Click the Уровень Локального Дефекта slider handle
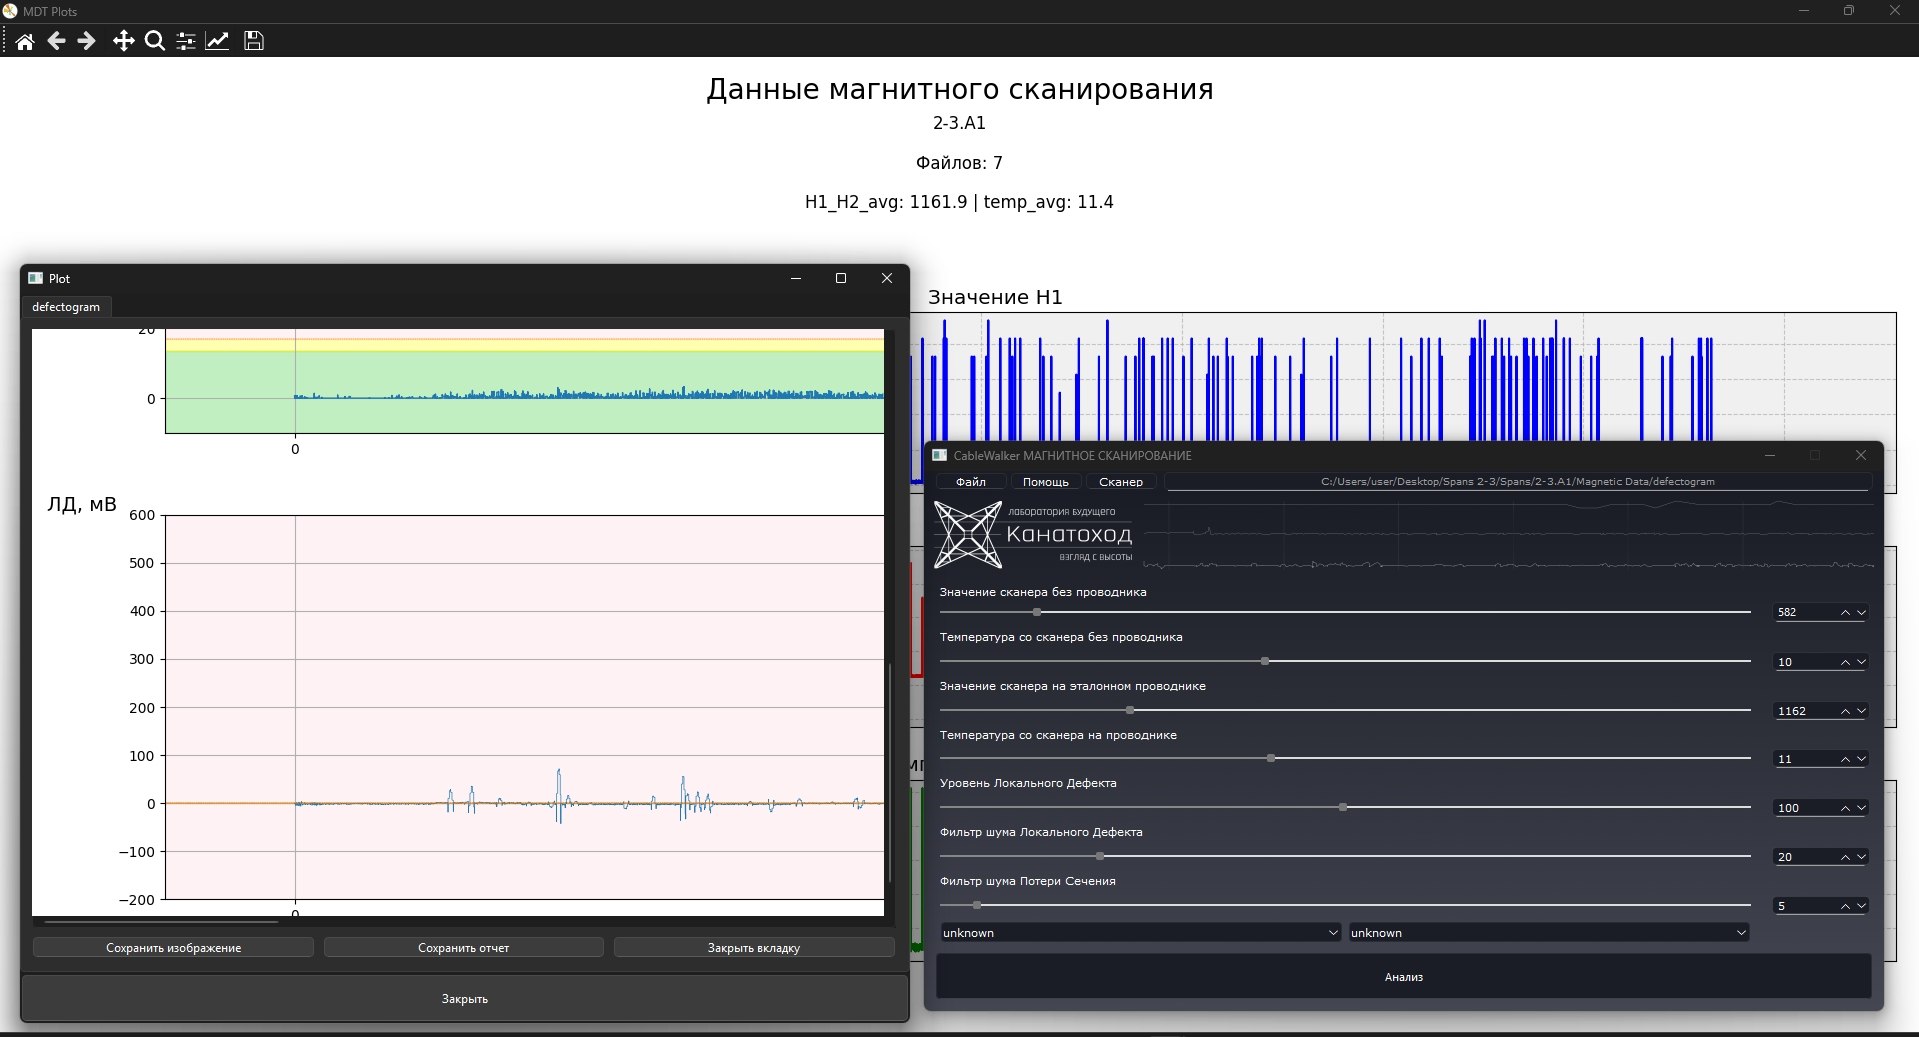This screenshot has height=1037, width=1919. click(x=1343, y=807)
